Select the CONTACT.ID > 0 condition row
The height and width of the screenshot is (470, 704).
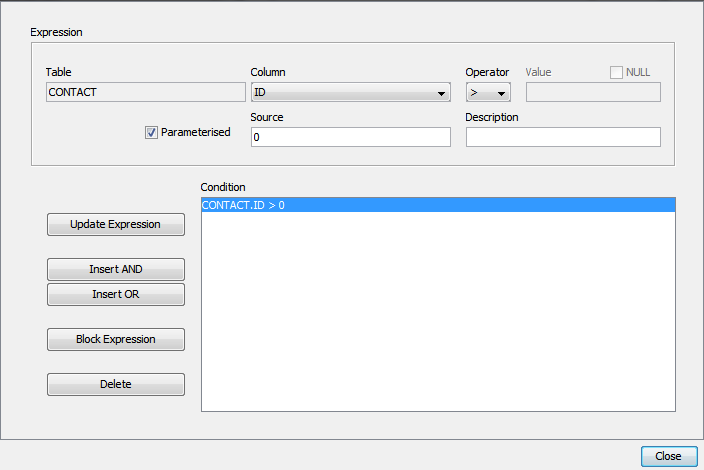(x=438, y=205)
